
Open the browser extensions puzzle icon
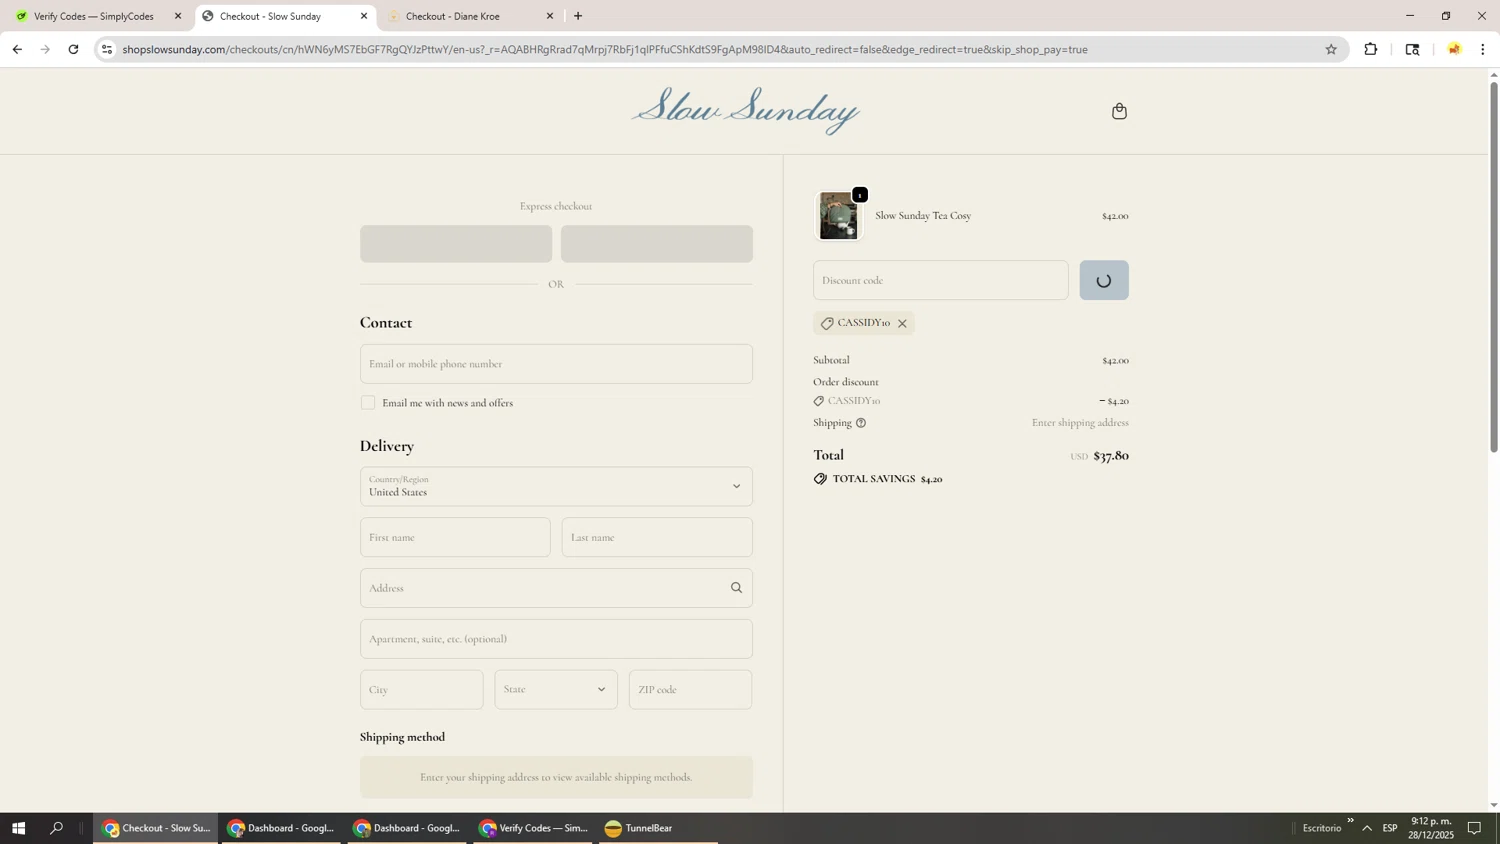point(1371,49)
